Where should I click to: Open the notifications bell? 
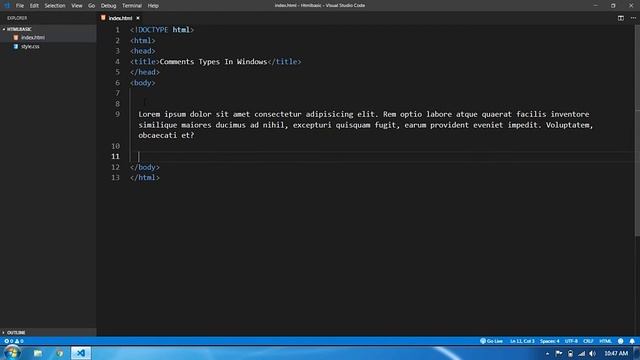coord(632,341)
